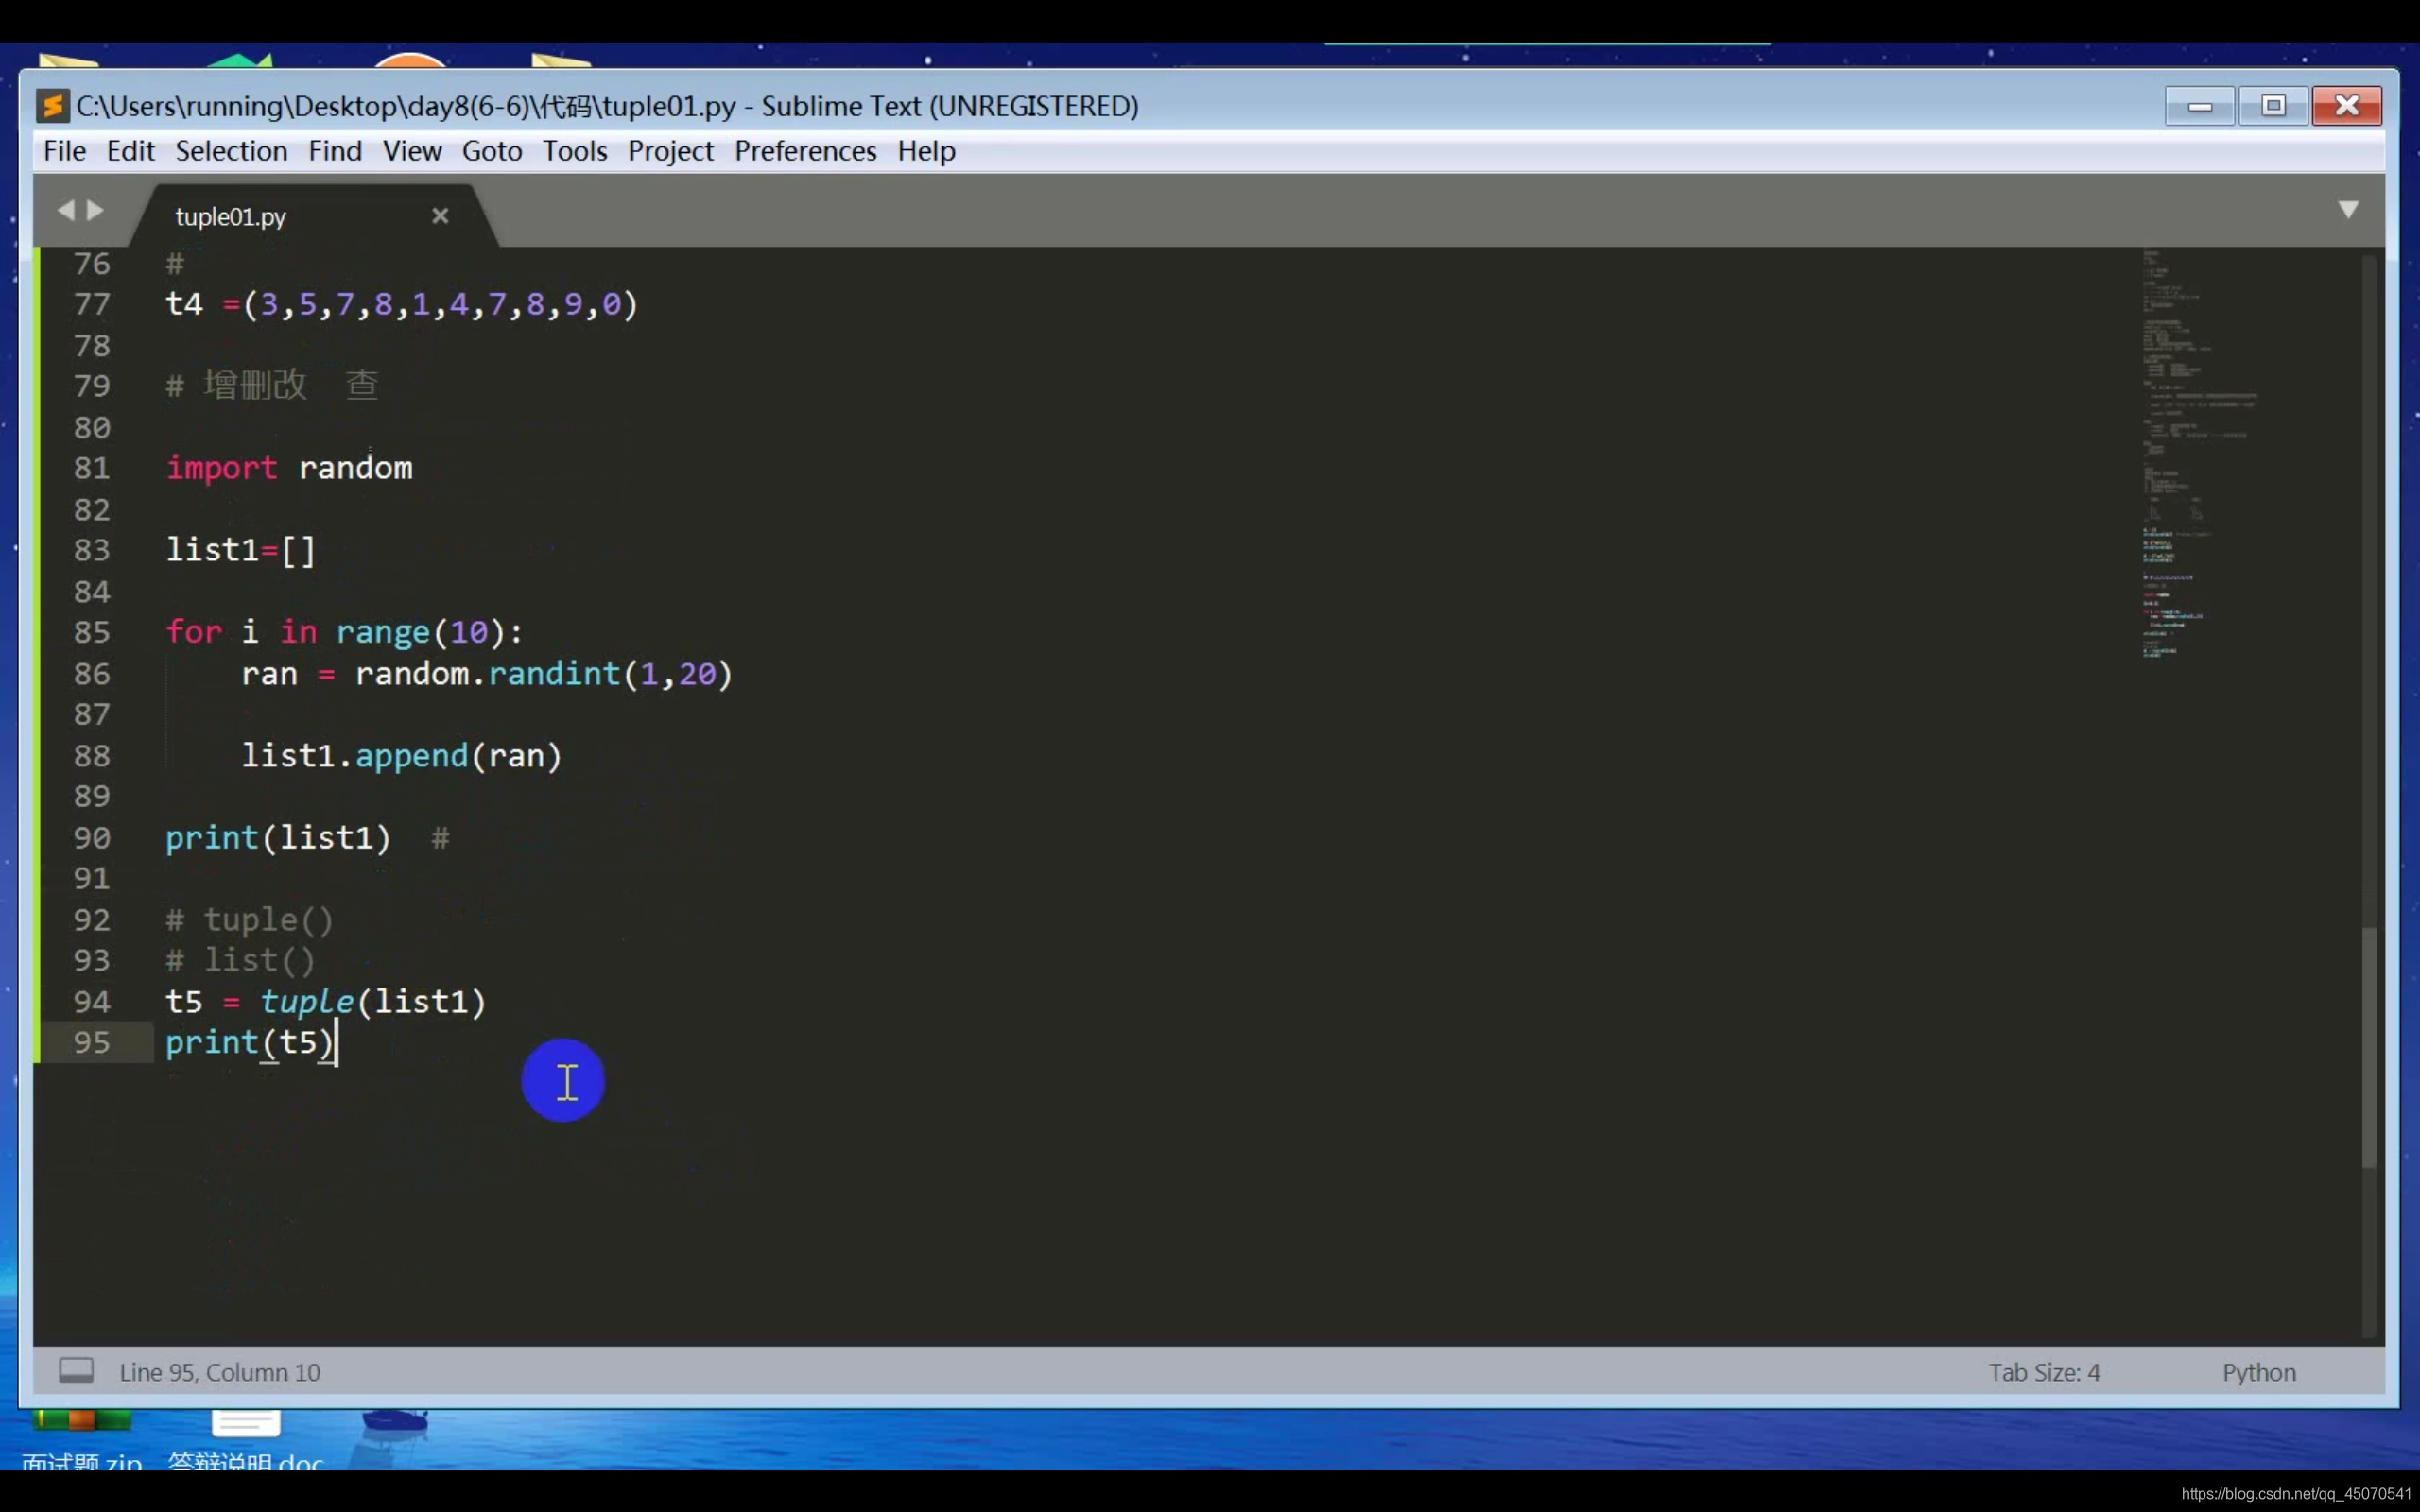This screenshot has width=2420, height=1512.
Task: Change Tab Size 4 setting
Action: coord(2044,1372)
